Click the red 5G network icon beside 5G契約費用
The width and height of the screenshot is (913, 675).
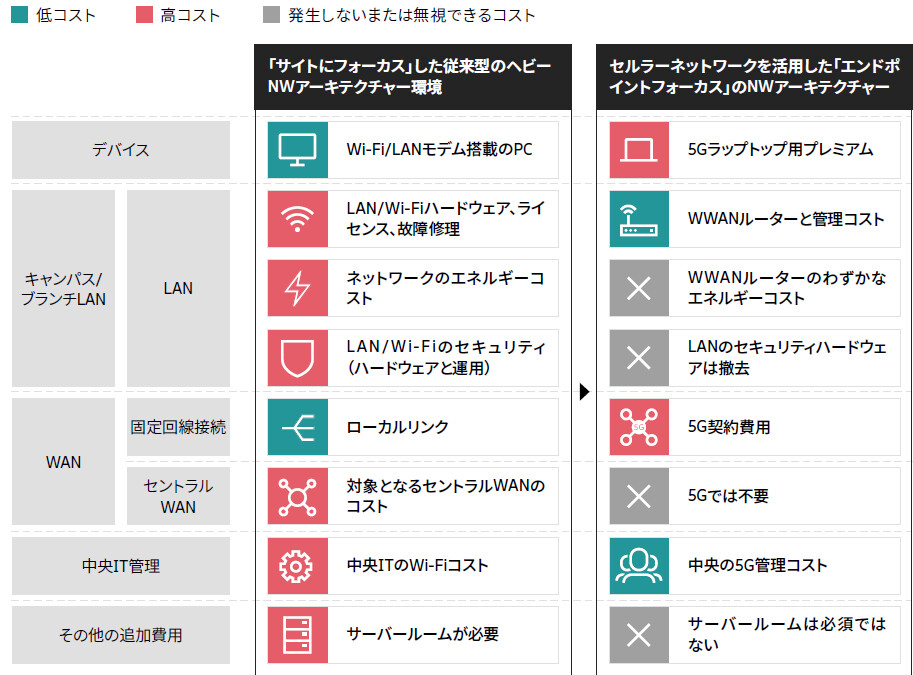tap(639, 427)
